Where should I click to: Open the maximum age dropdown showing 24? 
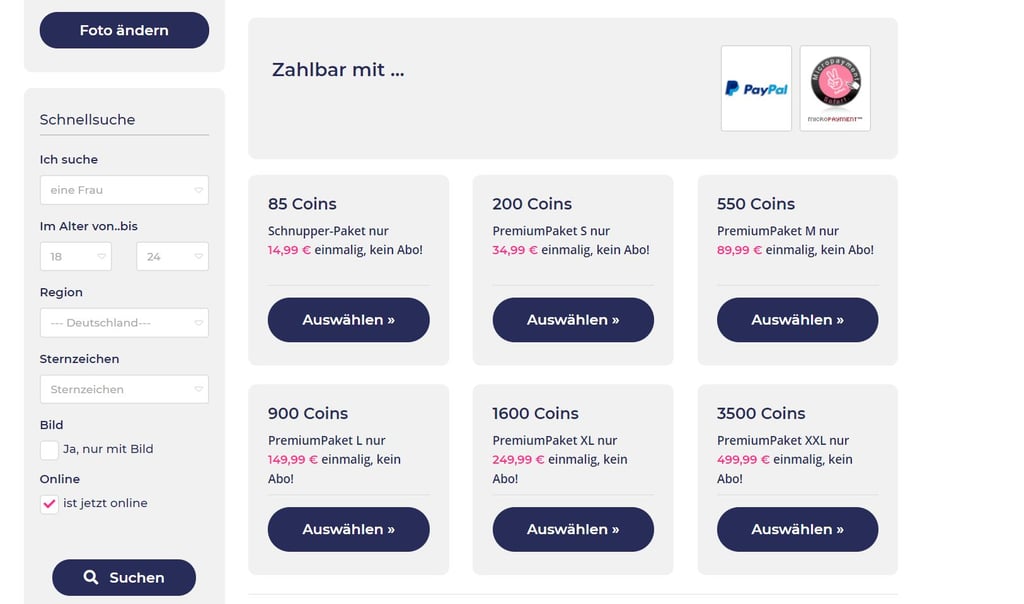(172, 257)
